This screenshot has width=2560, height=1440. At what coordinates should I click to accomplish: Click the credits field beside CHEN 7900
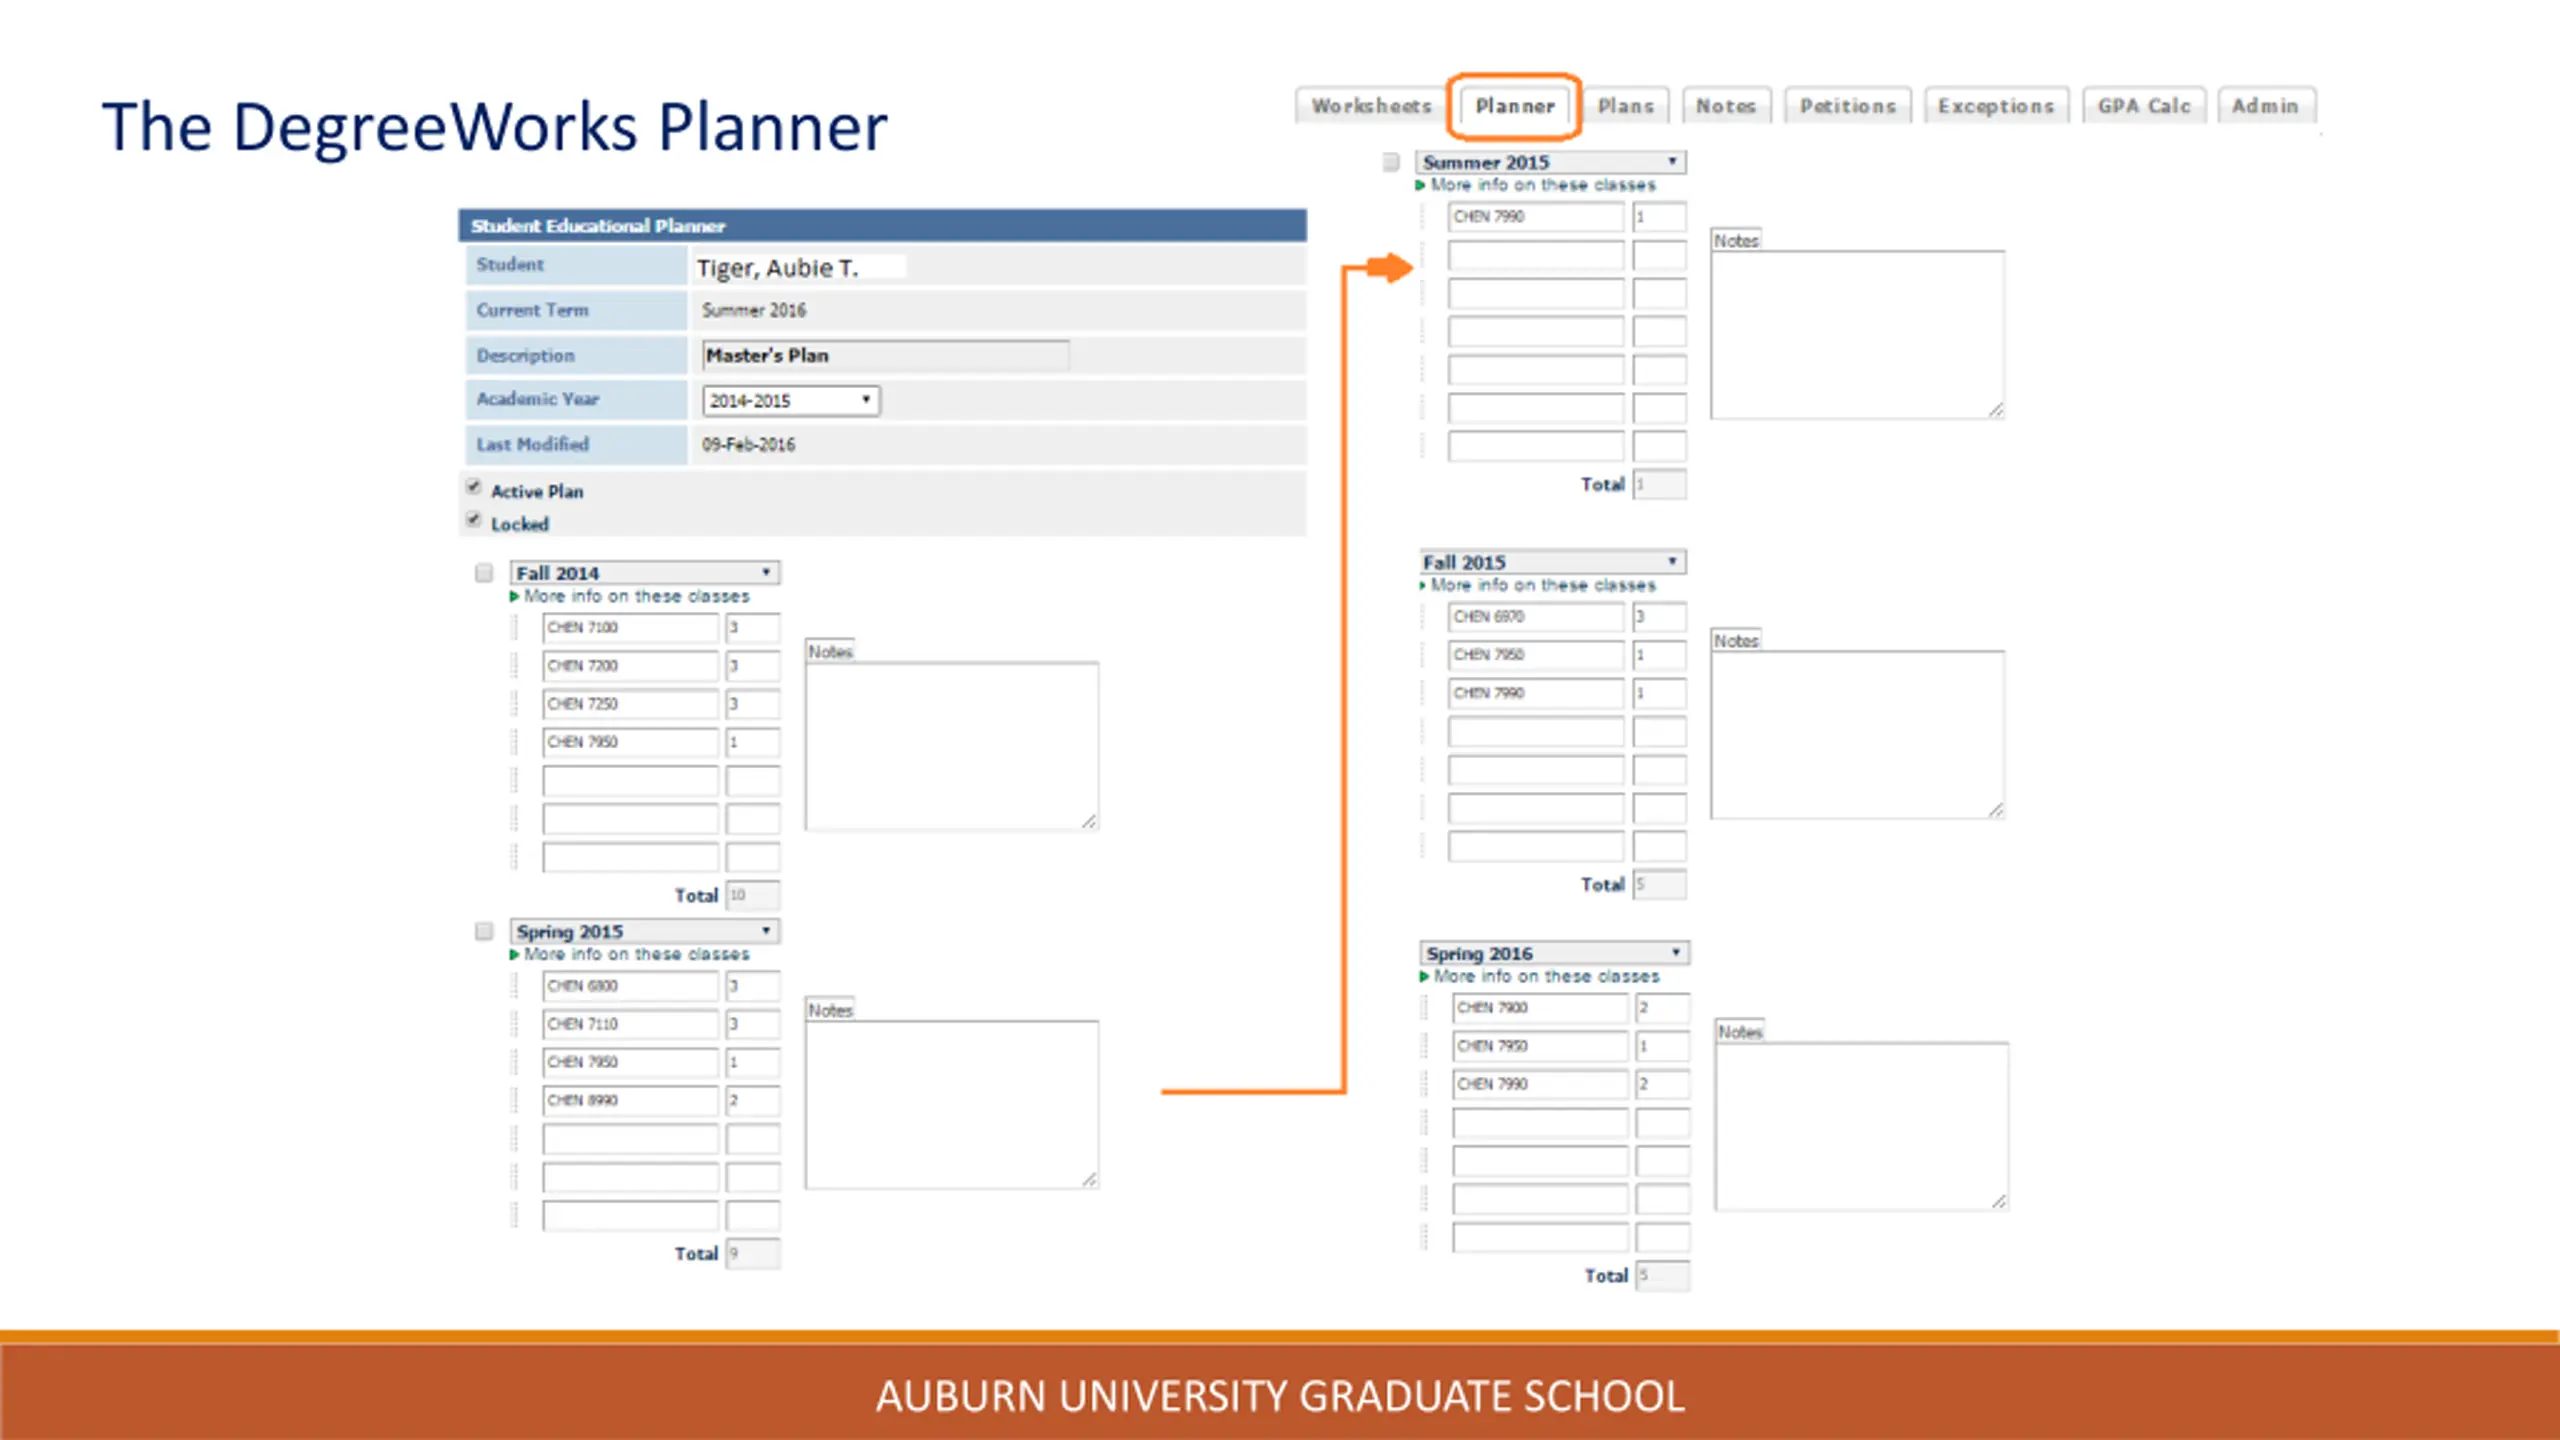(x=1664, y=1008)
